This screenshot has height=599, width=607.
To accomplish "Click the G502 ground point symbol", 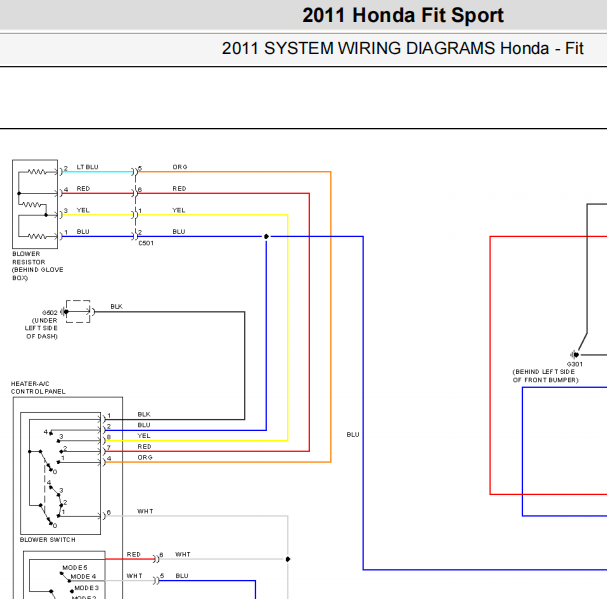I will (65, 312).
